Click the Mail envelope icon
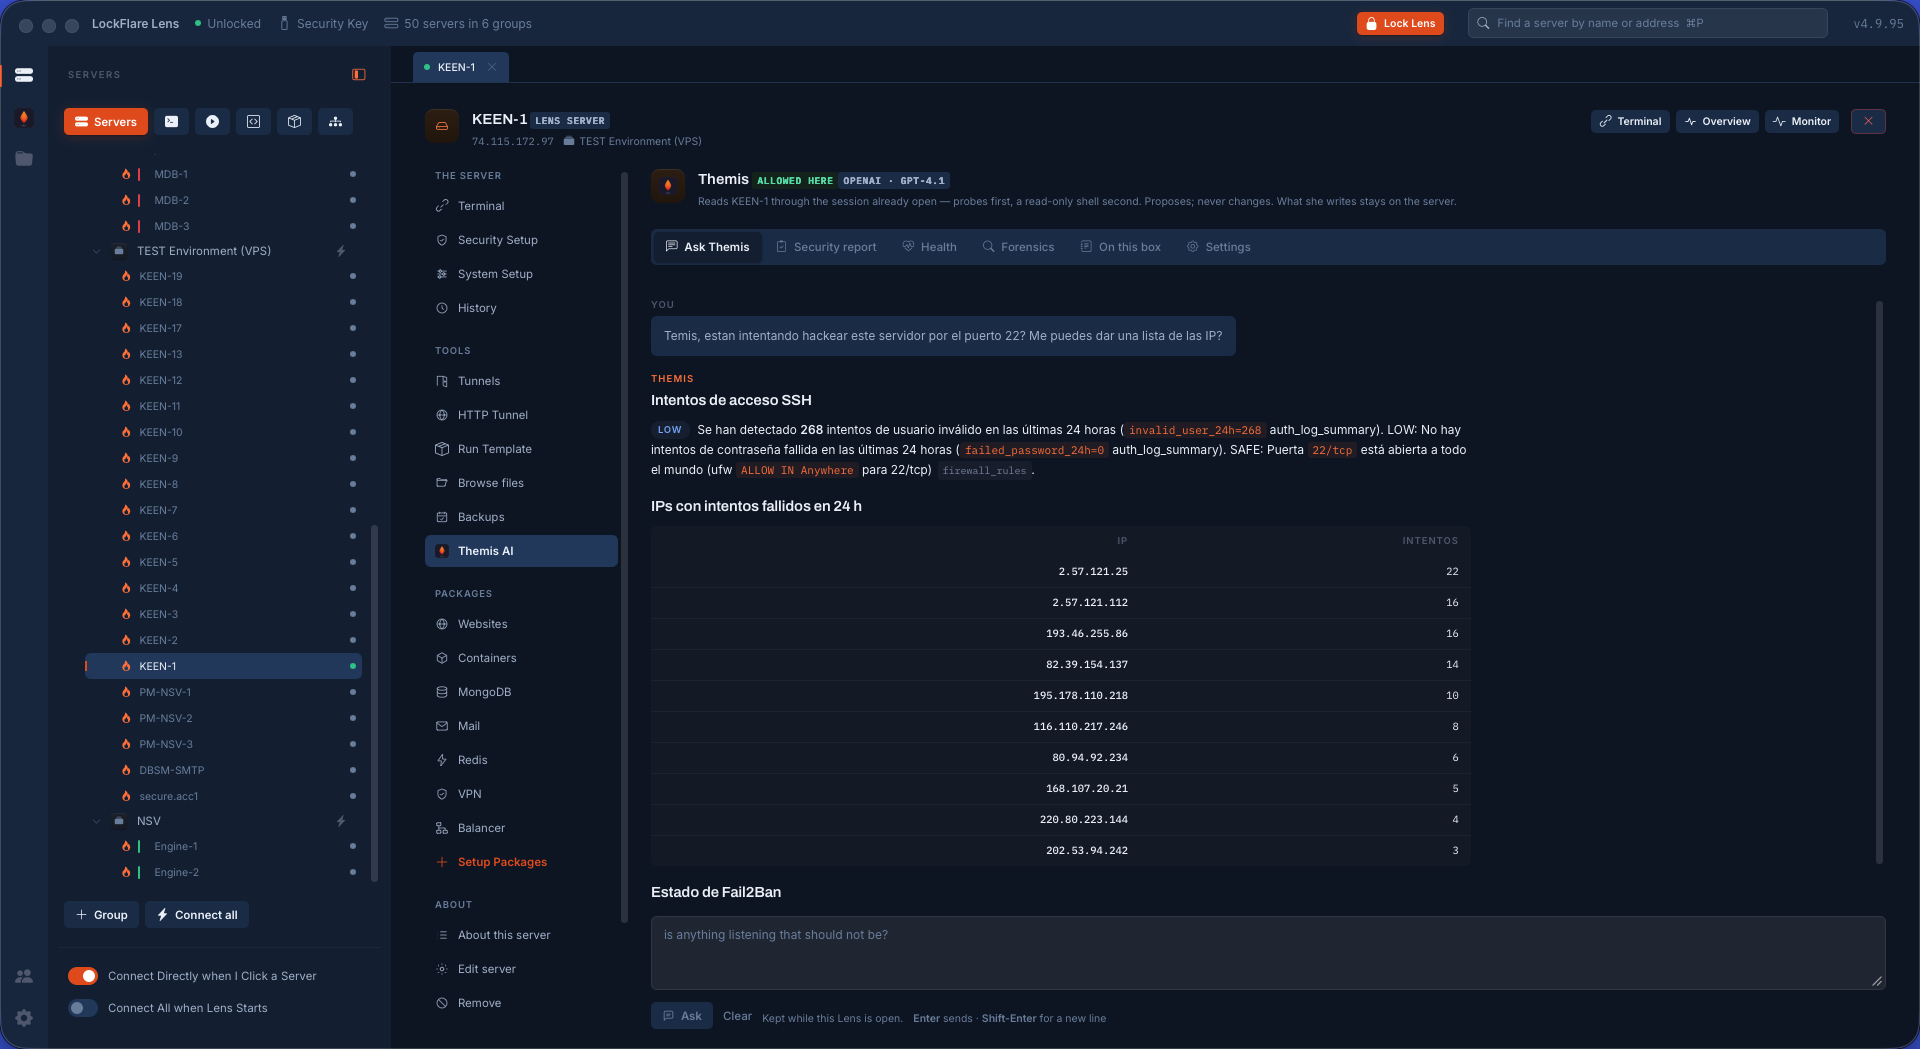Image resolution: width=1920 pixels, height=1049 pixels. 442,726
